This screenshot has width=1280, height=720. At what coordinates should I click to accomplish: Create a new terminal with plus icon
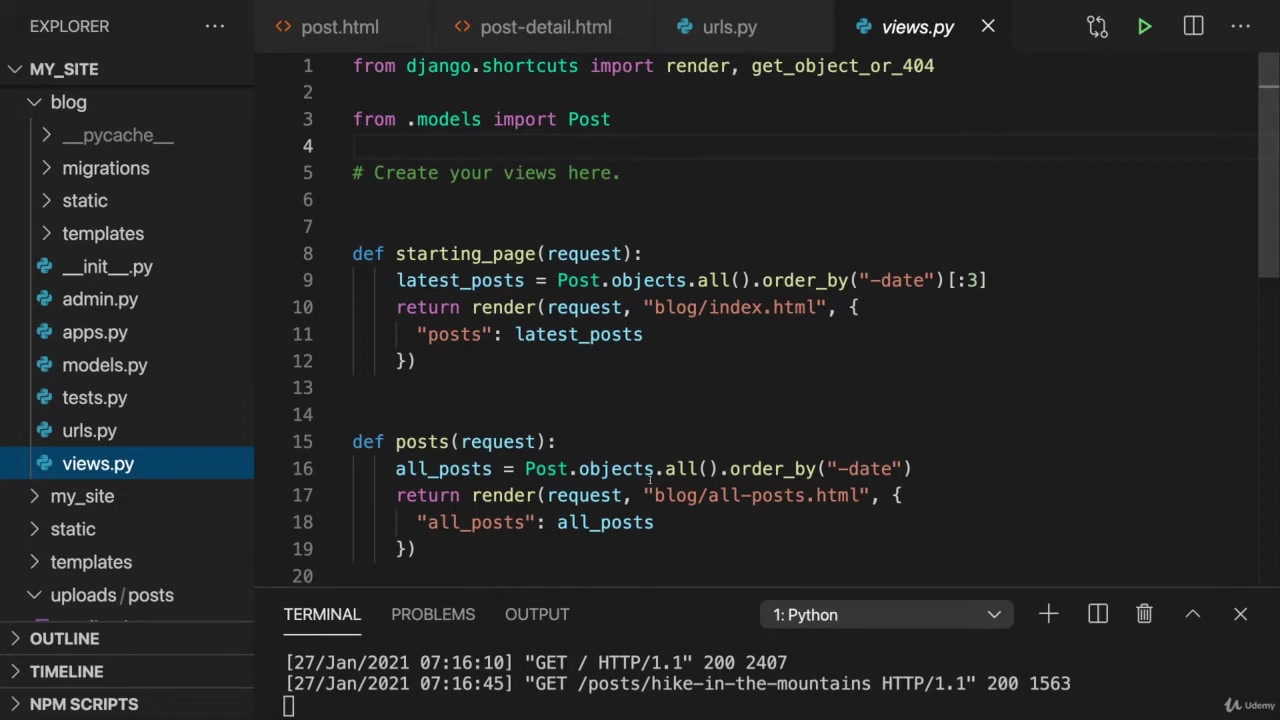click(x=1048, y=614)
